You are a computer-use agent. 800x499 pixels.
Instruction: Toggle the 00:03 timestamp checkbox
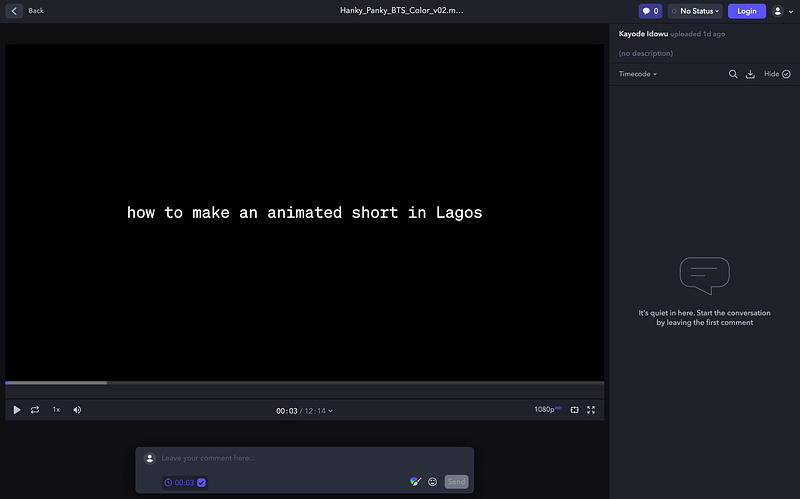point(201,482)
